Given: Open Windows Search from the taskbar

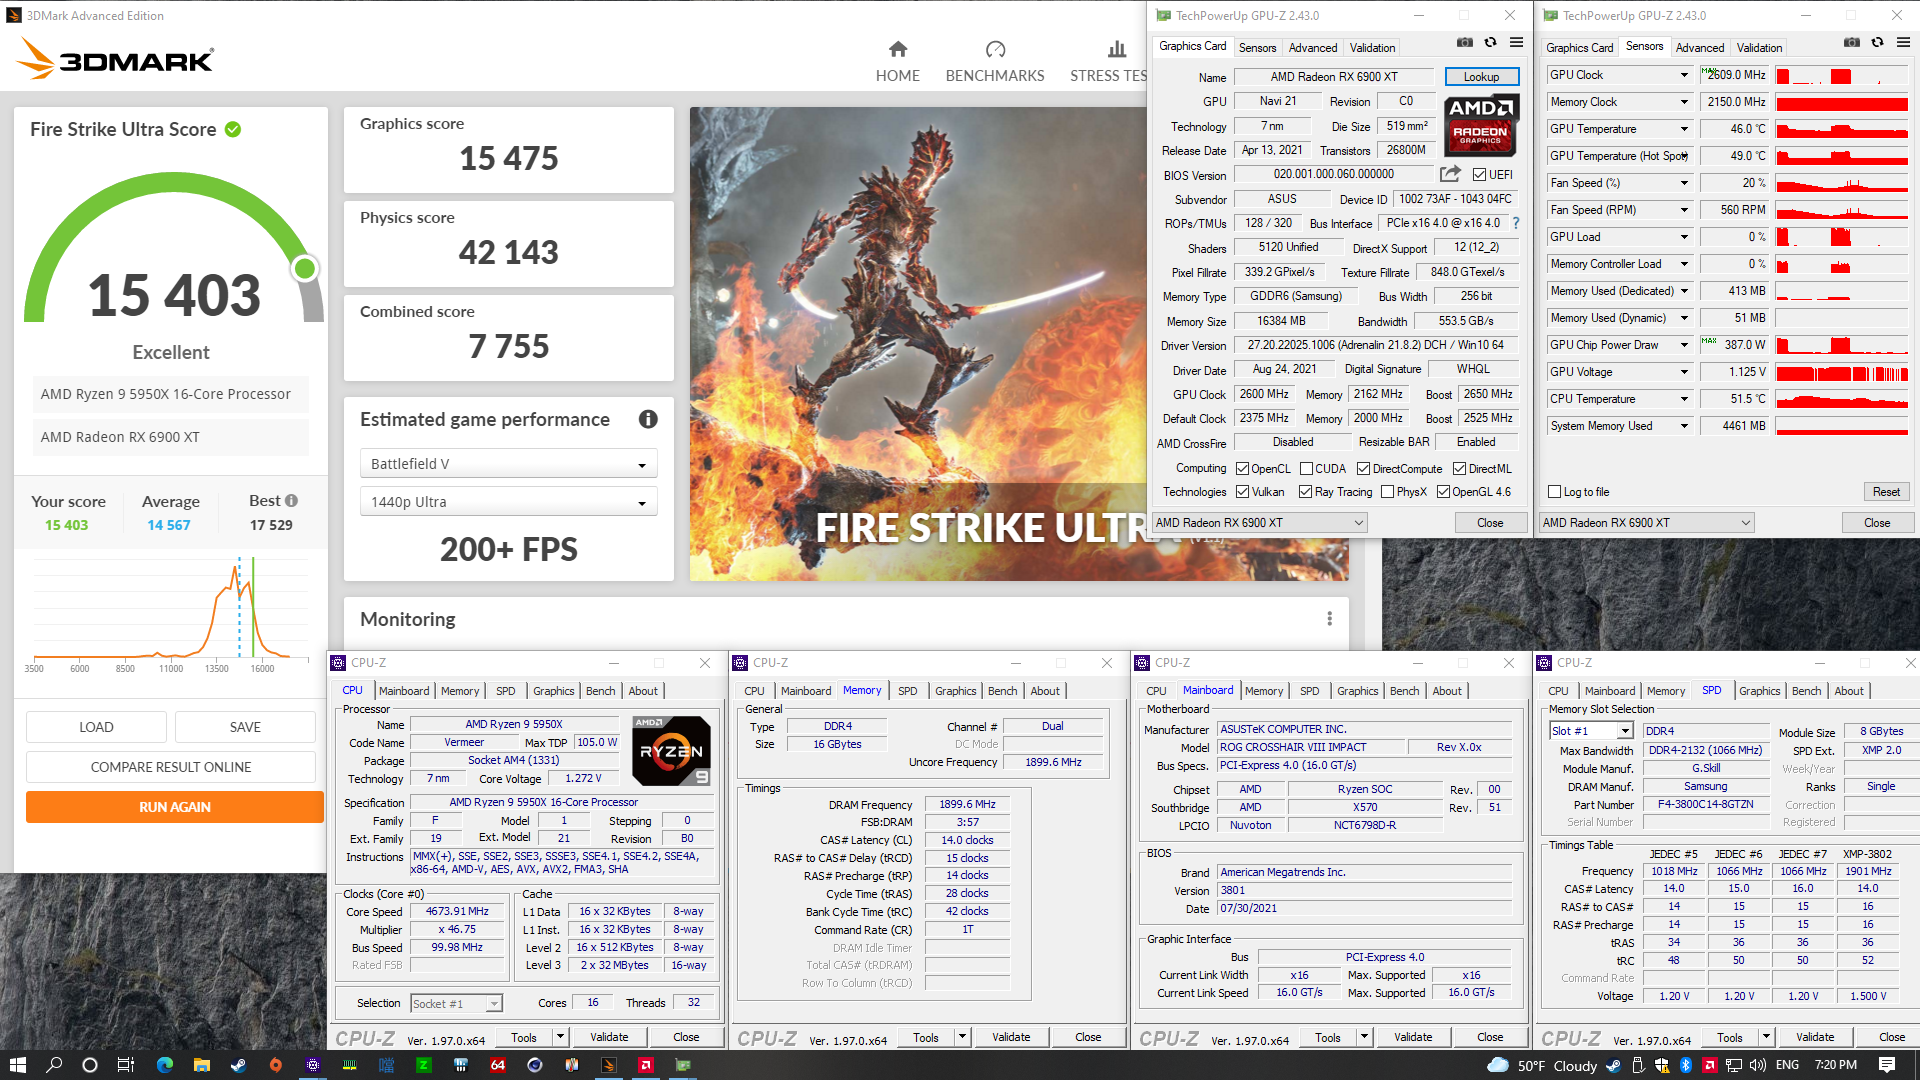Looking at the screenshot, I should pos(54,1065).
